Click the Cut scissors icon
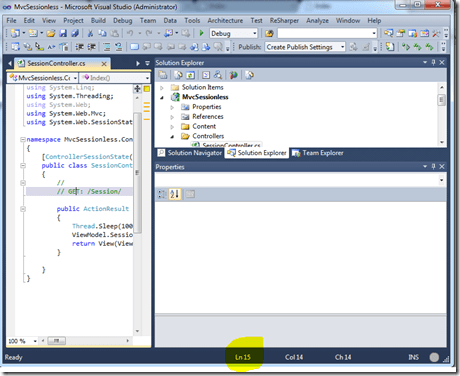 [90, 33]
